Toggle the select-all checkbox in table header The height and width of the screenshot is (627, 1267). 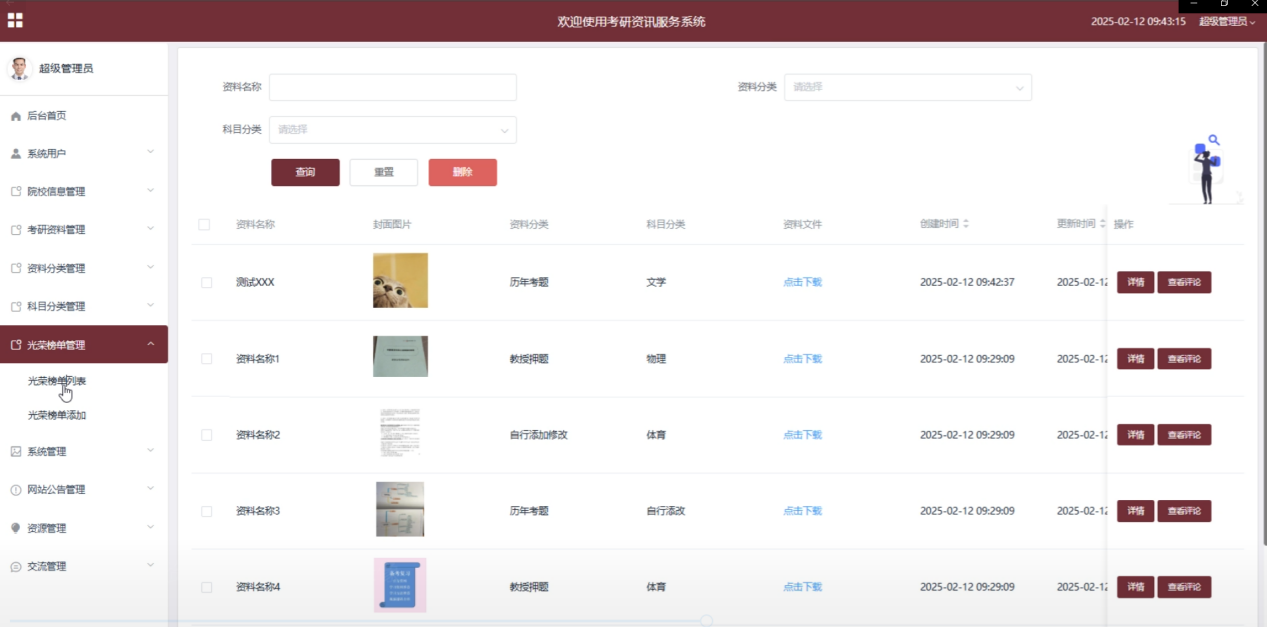click(x=204, y=225)
